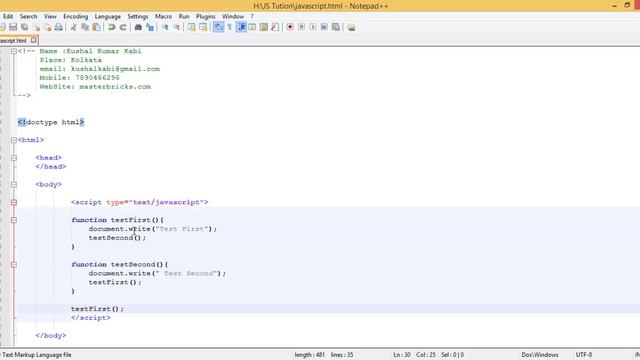Open the Encoding menu

tap(76, 16)
